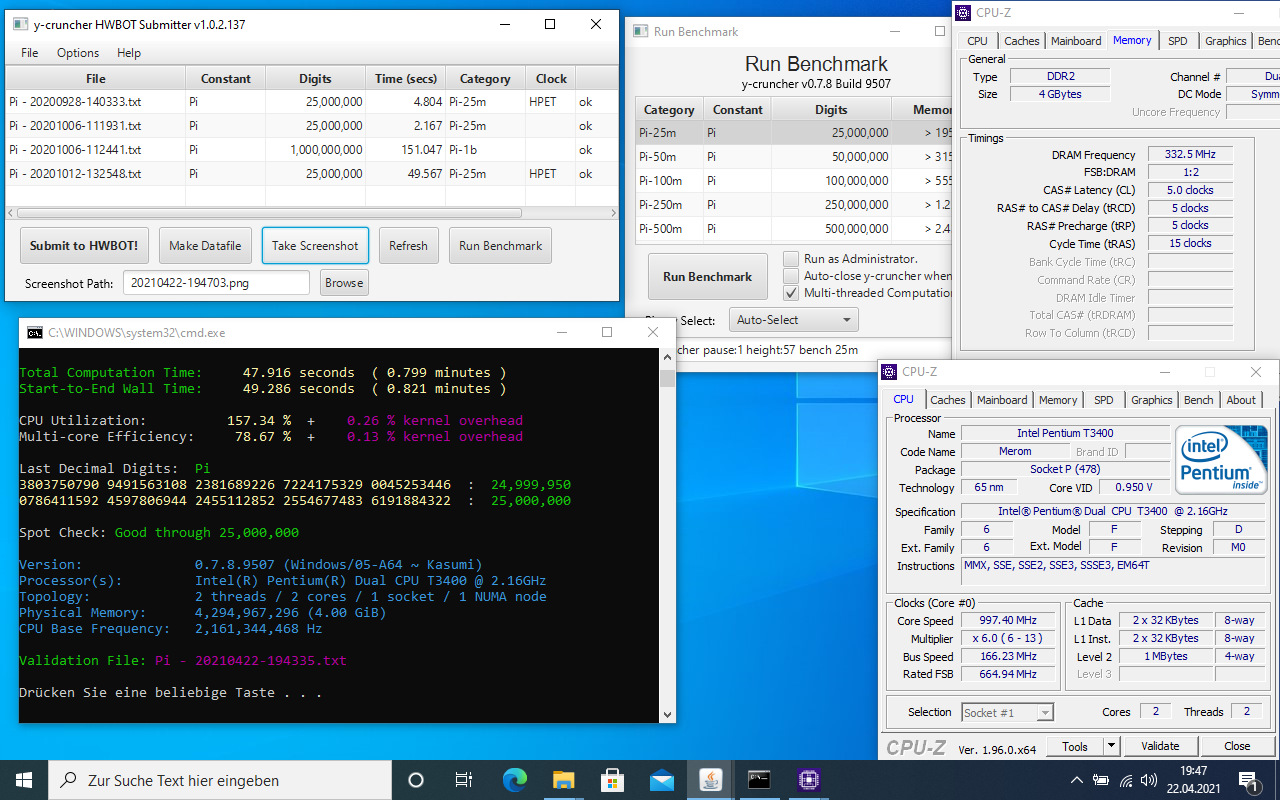Click Make Datafile button
Image resolution: width=1280 pixels, height=800 pixels.
[x=205, y=245]
